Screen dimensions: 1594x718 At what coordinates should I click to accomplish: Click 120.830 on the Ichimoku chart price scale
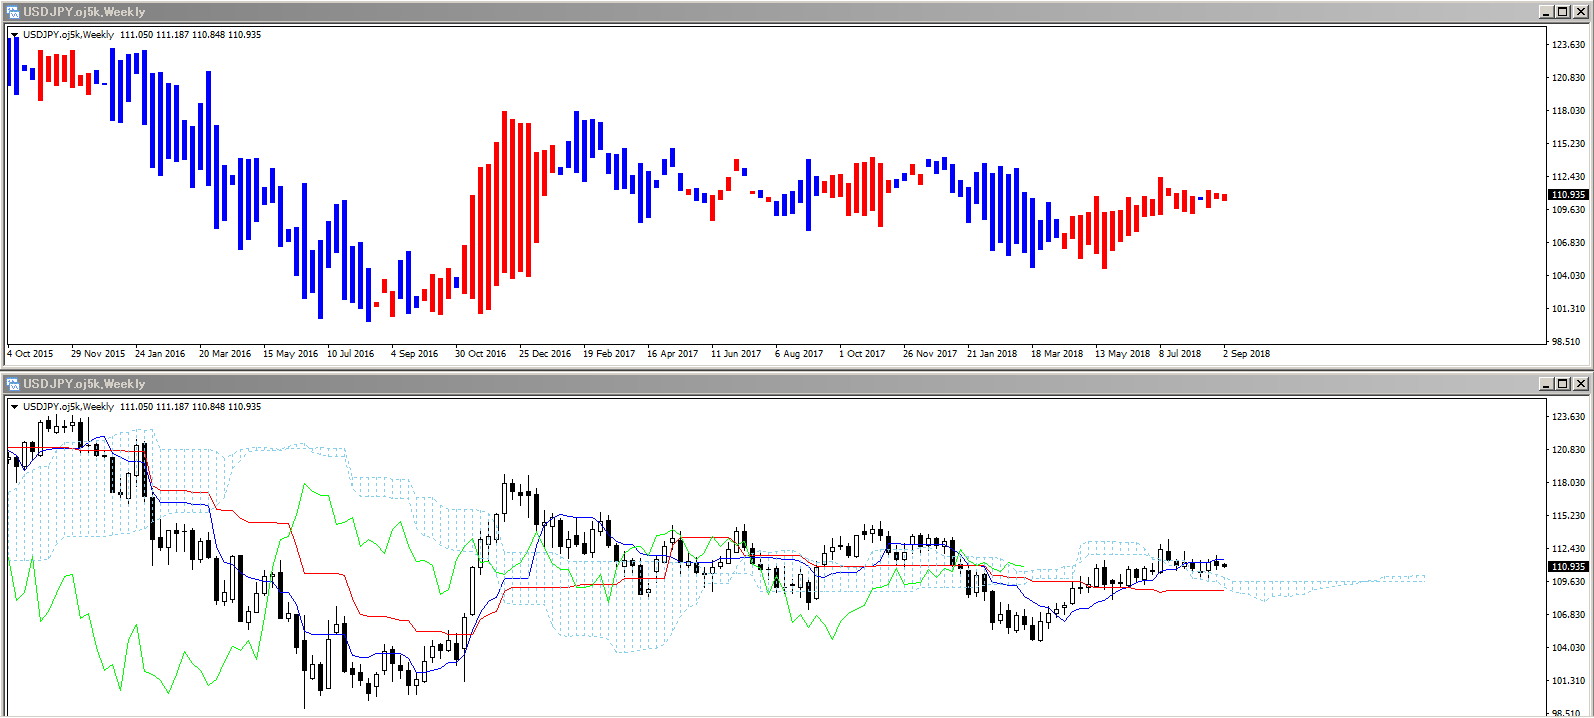1568,450
